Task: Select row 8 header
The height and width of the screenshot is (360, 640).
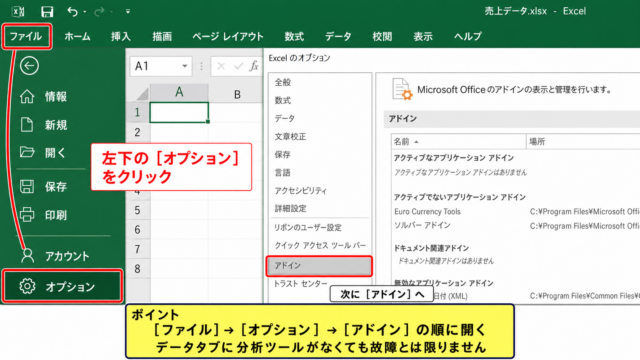Action: pyautogui.click(x=138, y=269)
